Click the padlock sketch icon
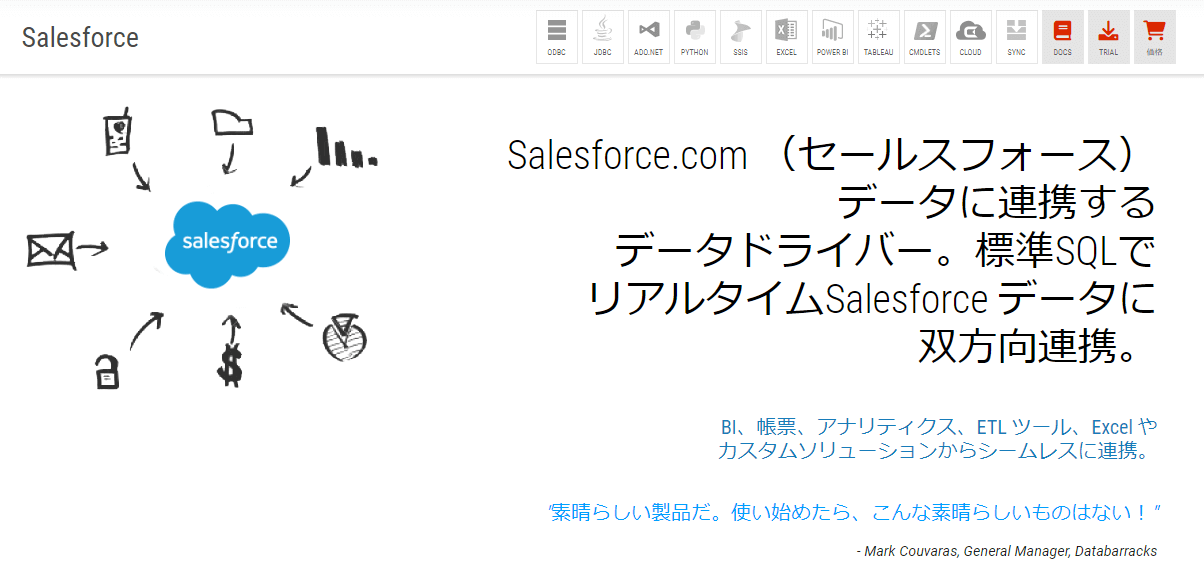1204x585 pixels. point(107,370)
